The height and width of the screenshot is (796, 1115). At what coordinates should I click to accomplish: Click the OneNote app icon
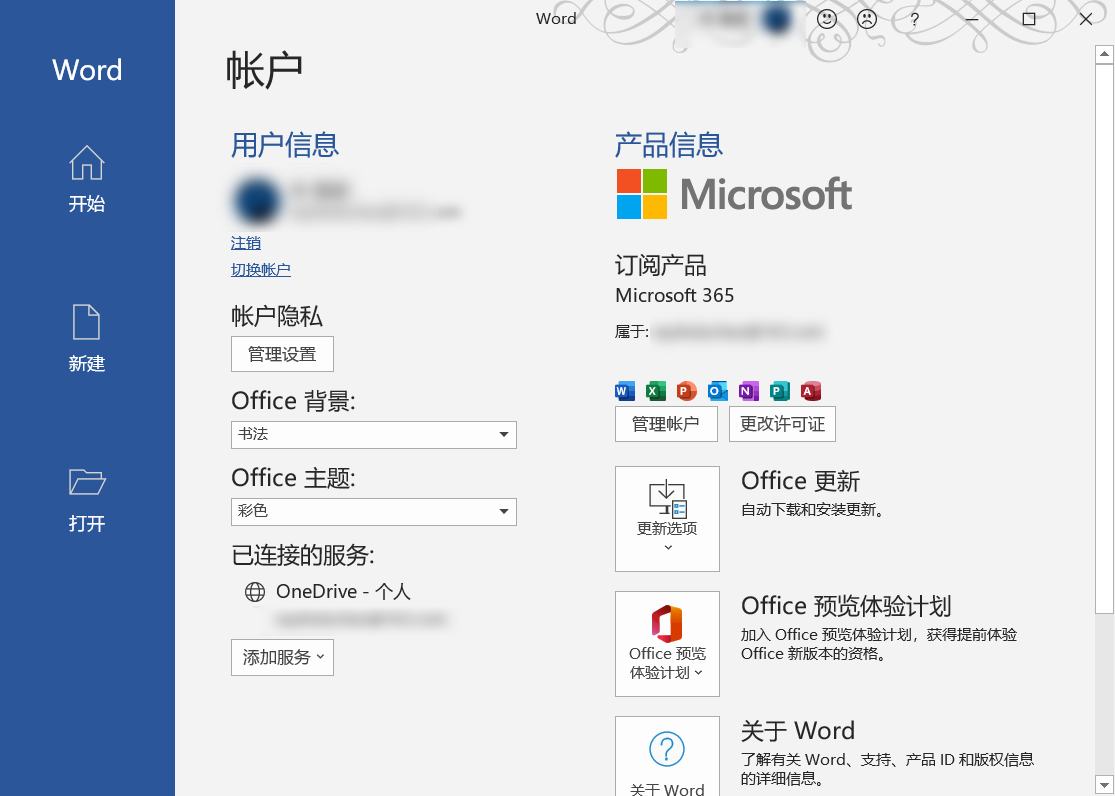pyautogui.click(x=748, y=391)
